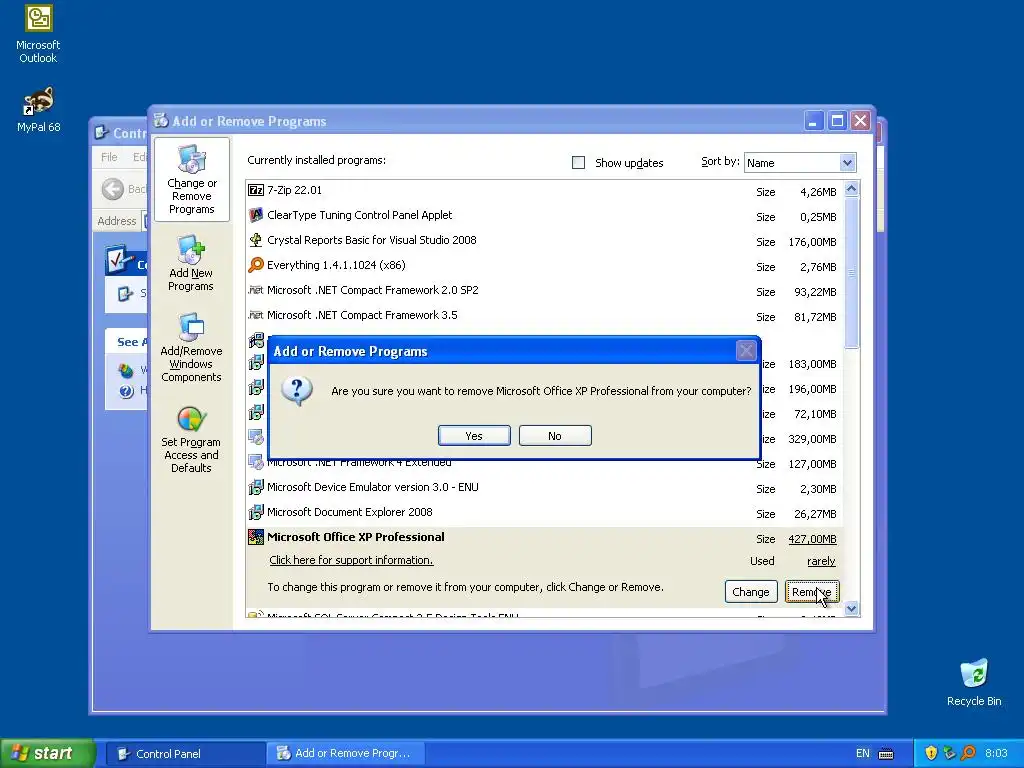
Task: Open Set Program Access and Defaults
Action: coord(191,439)
